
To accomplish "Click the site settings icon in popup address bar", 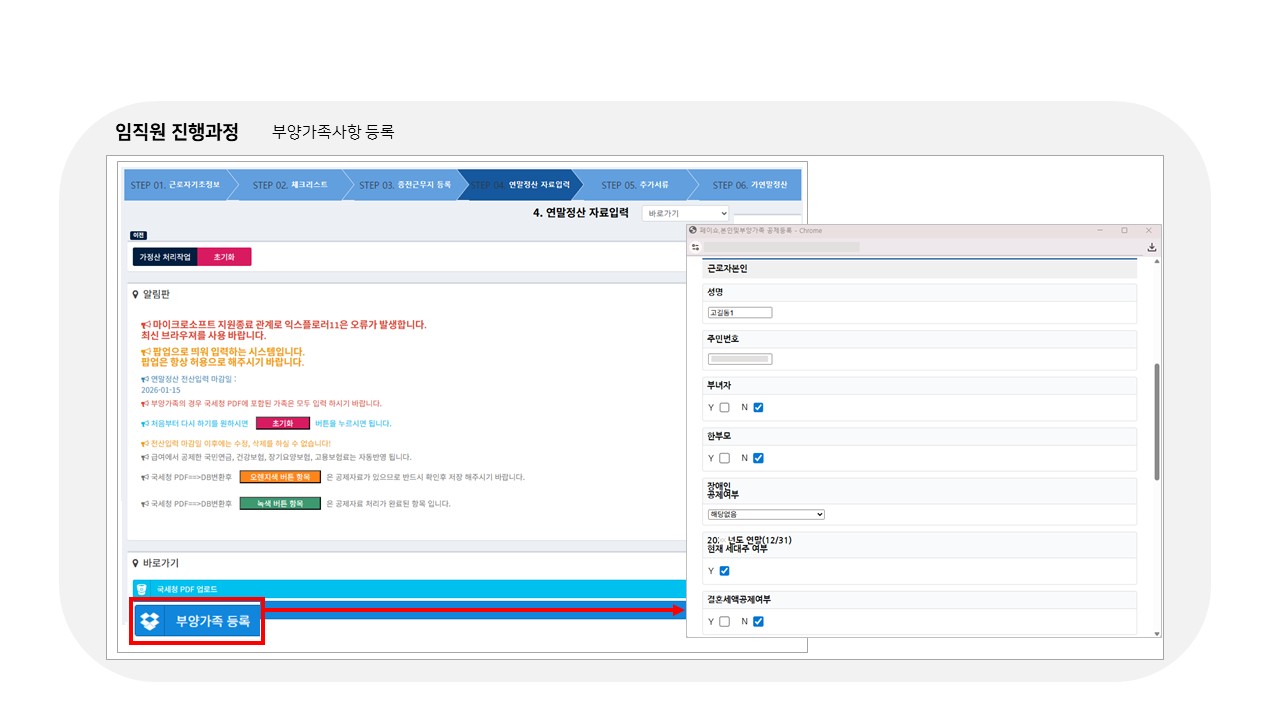I will (695, 246).
